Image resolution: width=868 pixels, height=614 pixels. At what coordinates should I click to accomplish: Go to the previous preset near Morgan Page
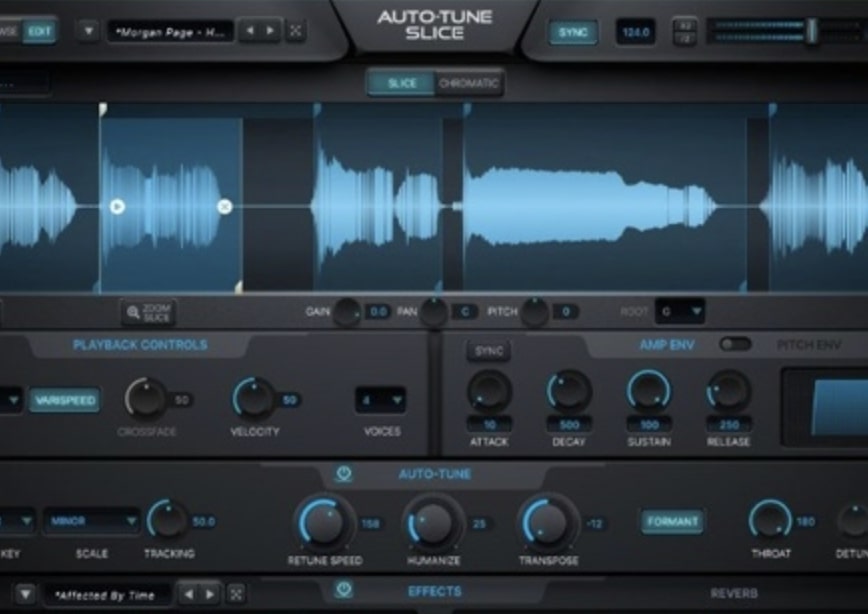(x=250, y=30)
